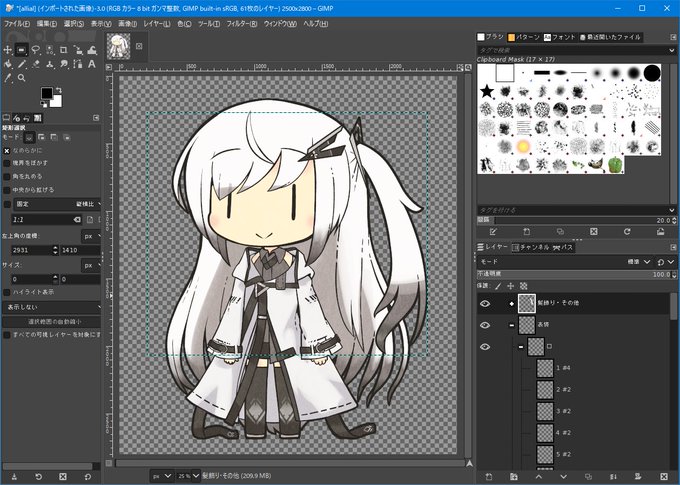Restore tool options defaults icon at bottom left

point(88,476)
